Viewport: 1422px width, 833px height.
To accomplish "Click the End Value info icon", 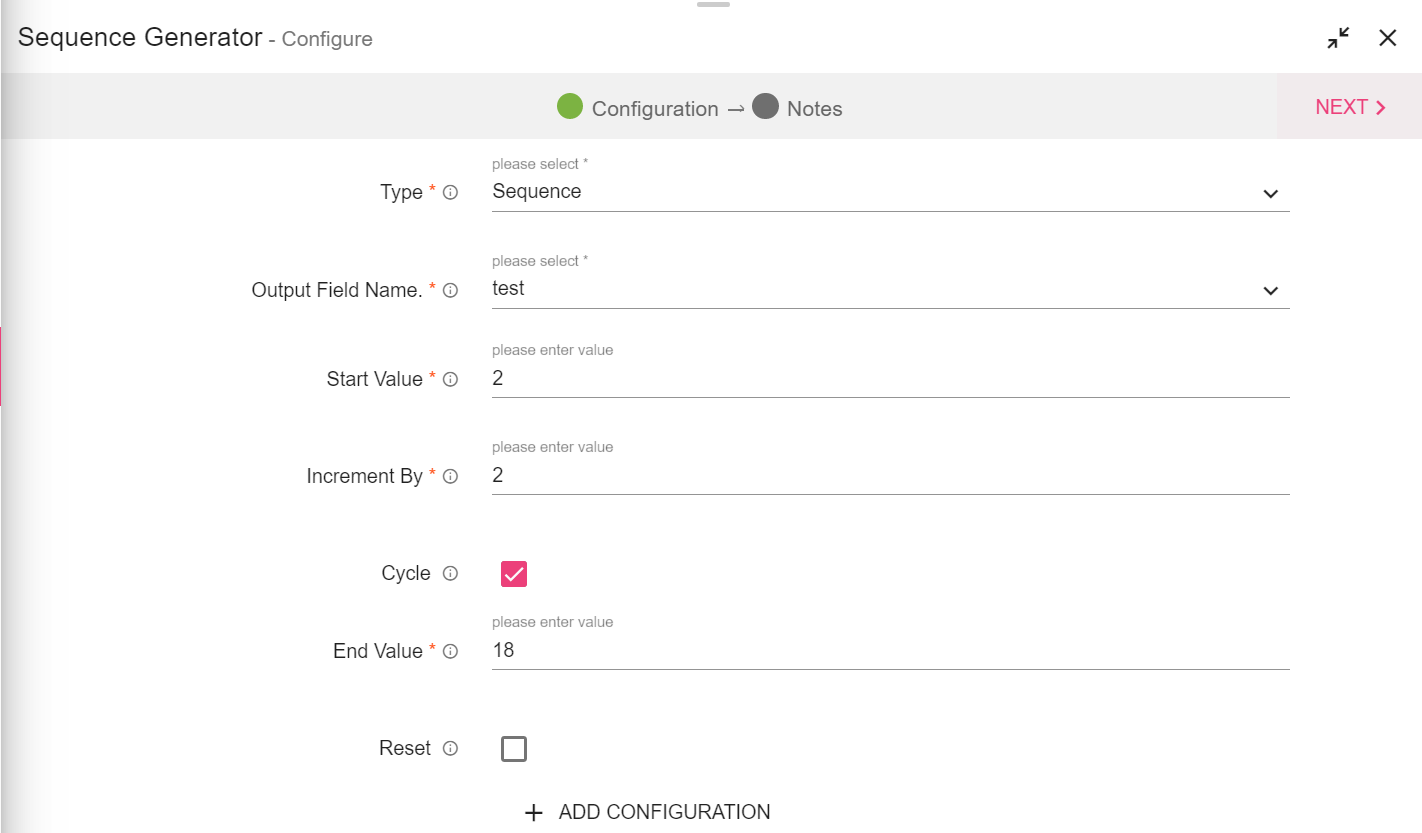I will pos(450,652).
